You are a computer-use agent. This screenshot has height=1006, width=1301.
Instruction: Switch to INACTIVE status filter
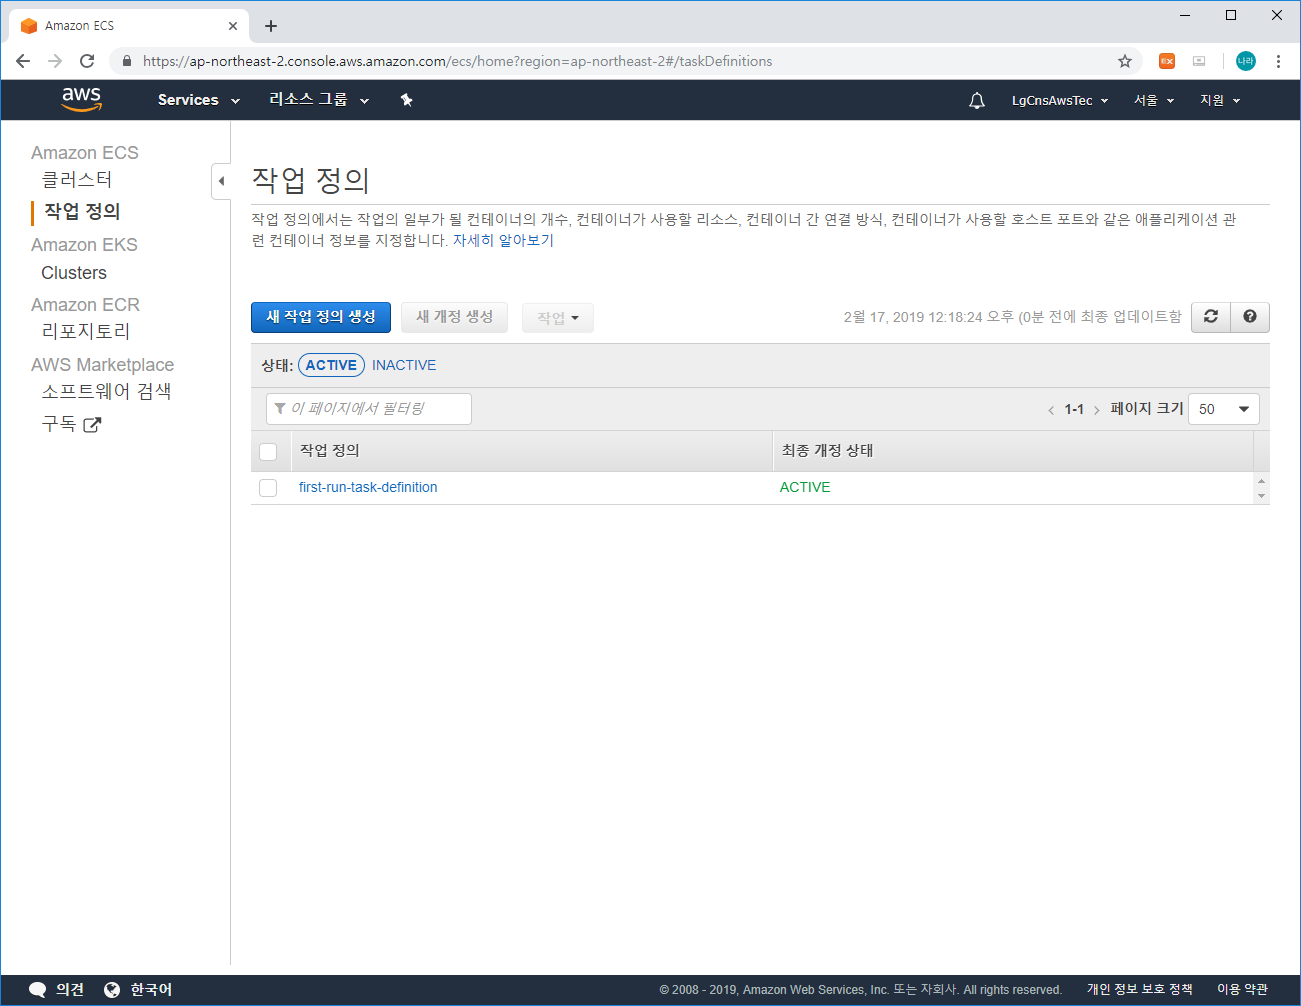coord(404,365)
